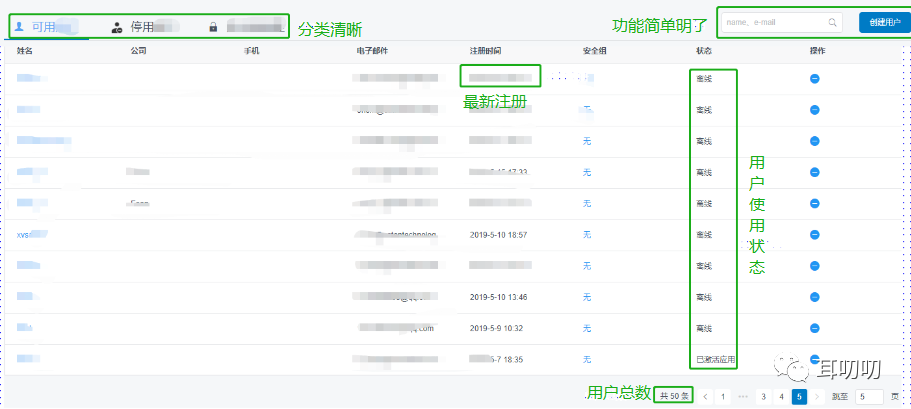Click the magnifier icon in the search box

pos(832,22)
